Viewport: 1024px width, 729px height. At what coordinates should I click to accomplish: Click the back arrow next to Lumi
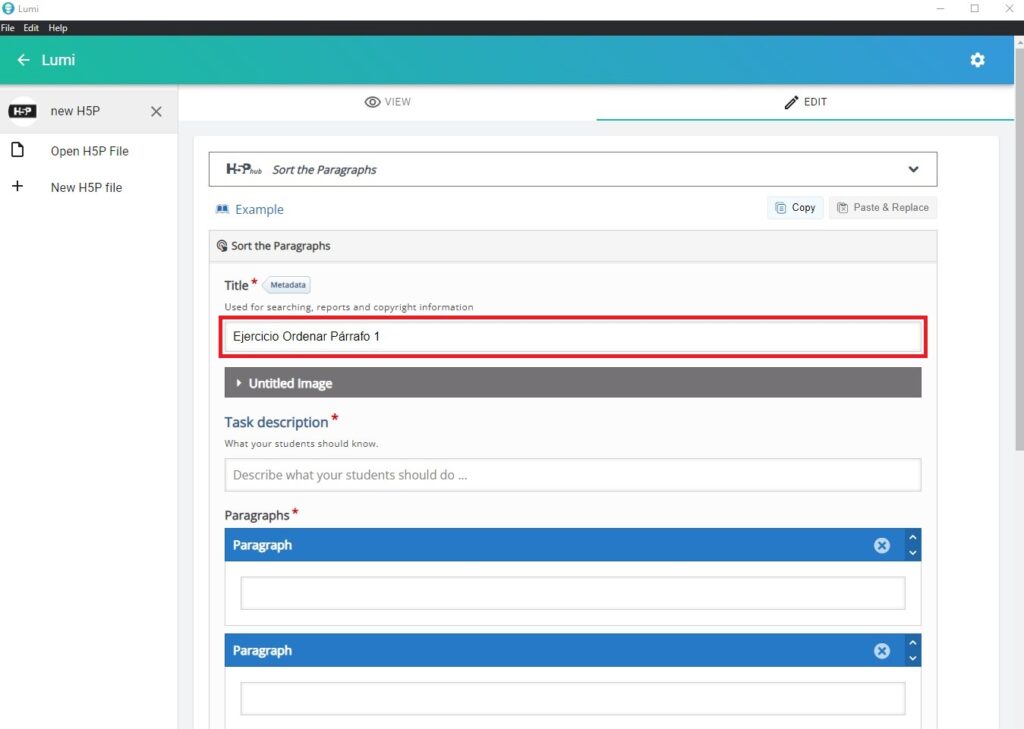pos(23,60)
